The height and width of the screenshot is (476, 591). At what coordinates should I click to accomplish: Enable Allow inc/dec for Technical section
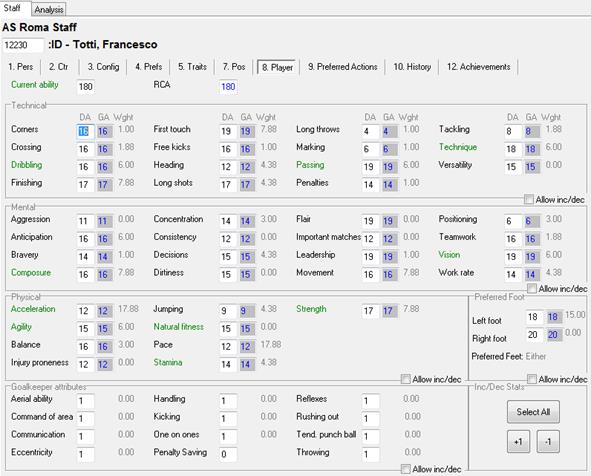click(x=529, y=199)
